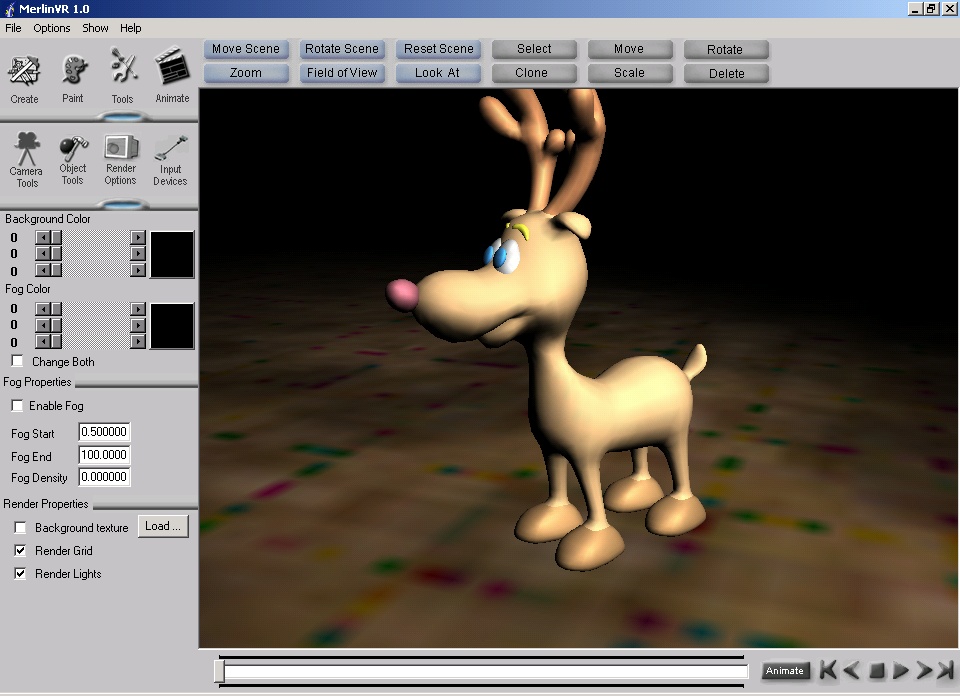
Task: Activate the Select button
Action: [x=534, y=49]
